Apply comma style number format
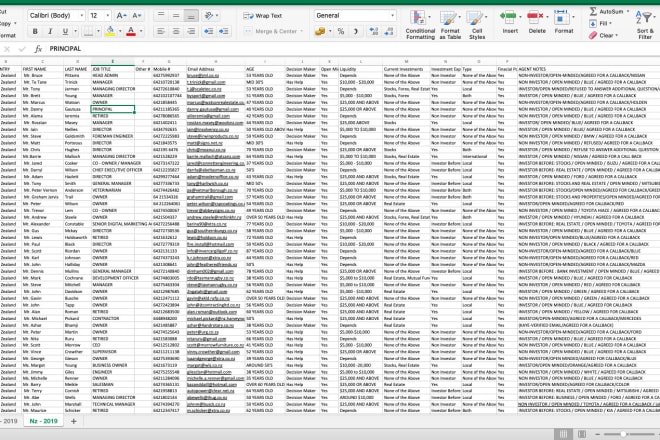The width and height of the screenshot is (660, 440). (356, 31)
